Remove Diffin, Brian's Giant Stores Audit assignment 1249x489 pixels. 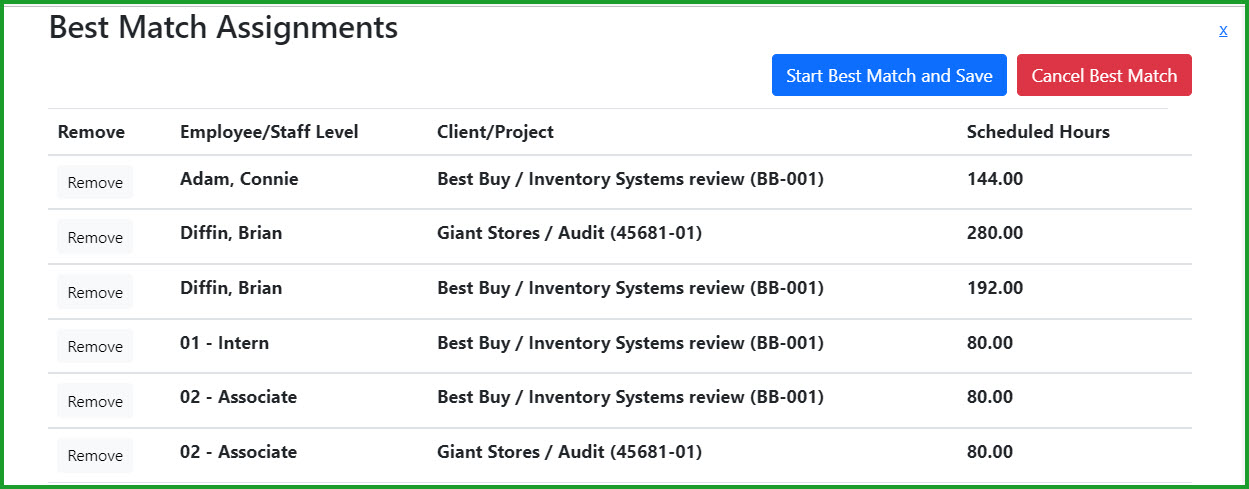pyautogui.click(x=95, y=238)
